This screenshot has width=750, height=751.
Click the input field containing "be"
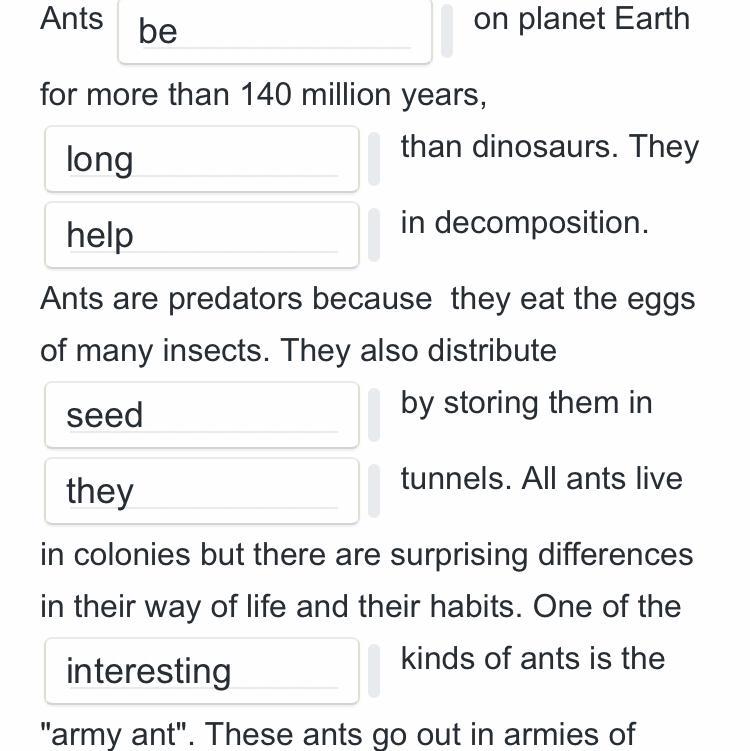click(275, 31)
